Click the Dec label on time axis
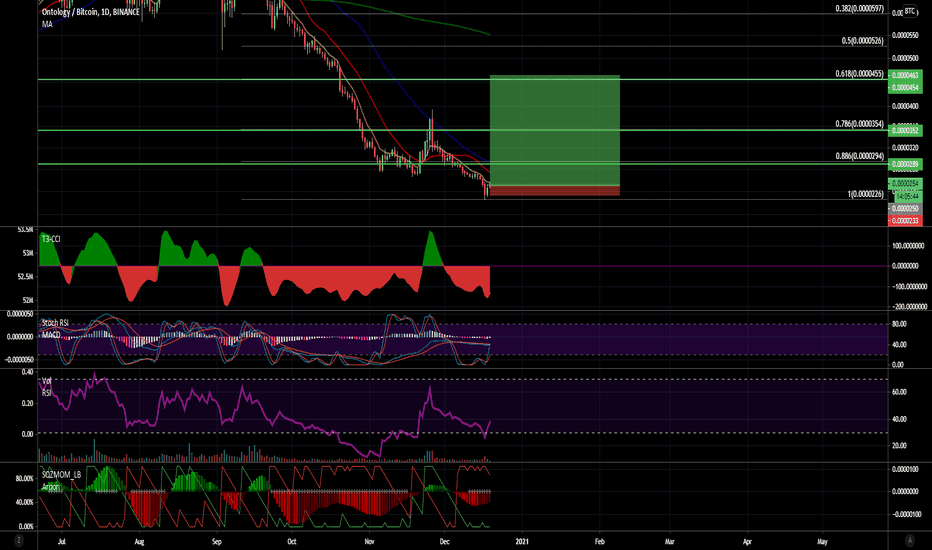The image size is (932, 550). (x=444, y=542)
